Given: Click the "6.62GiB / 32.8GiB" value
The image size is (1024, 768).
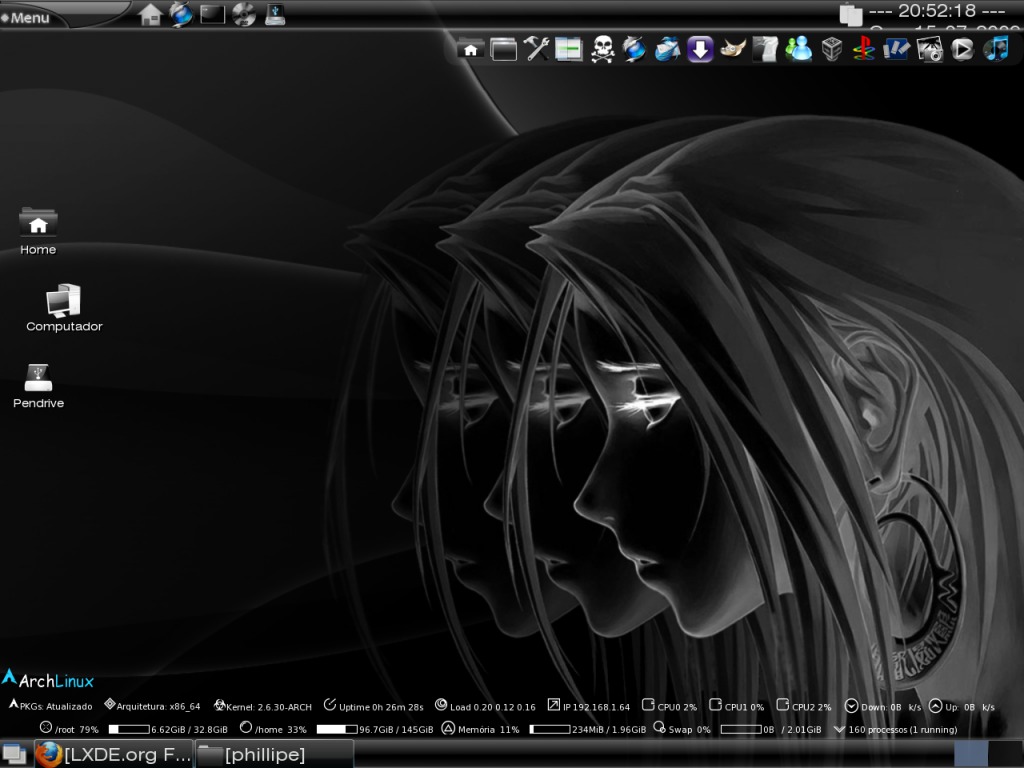Looking at the screenshot, I should [x=189, y=729].
